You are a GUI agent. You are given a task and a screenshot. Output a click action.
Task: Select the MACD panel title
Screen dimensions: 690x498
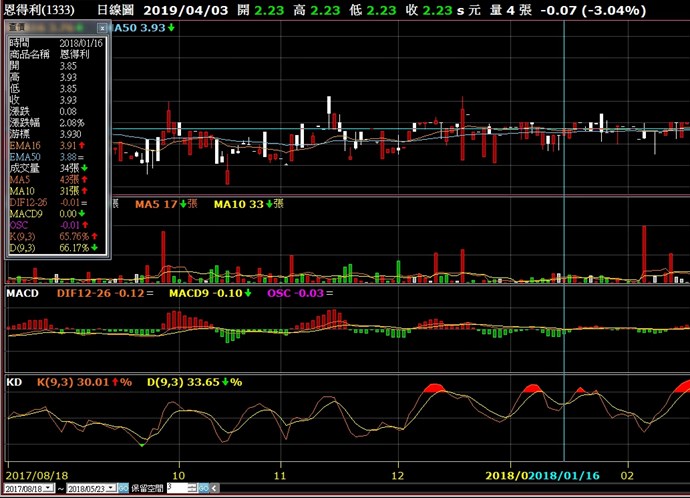tap(21, 294)
